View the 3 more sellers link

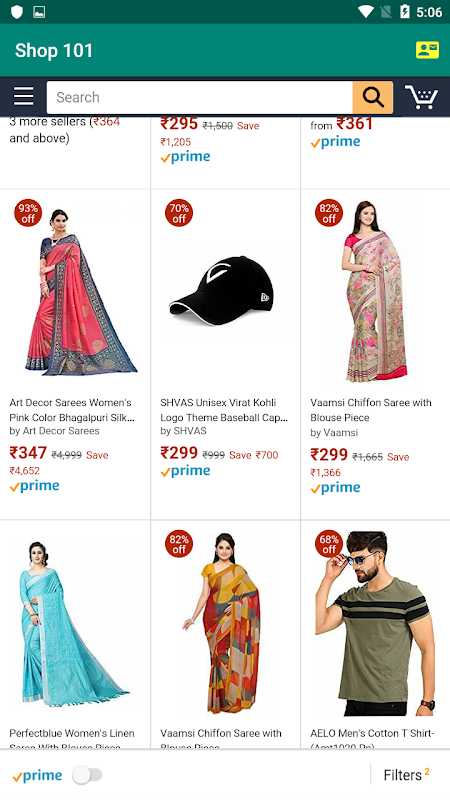coord(65,130)
